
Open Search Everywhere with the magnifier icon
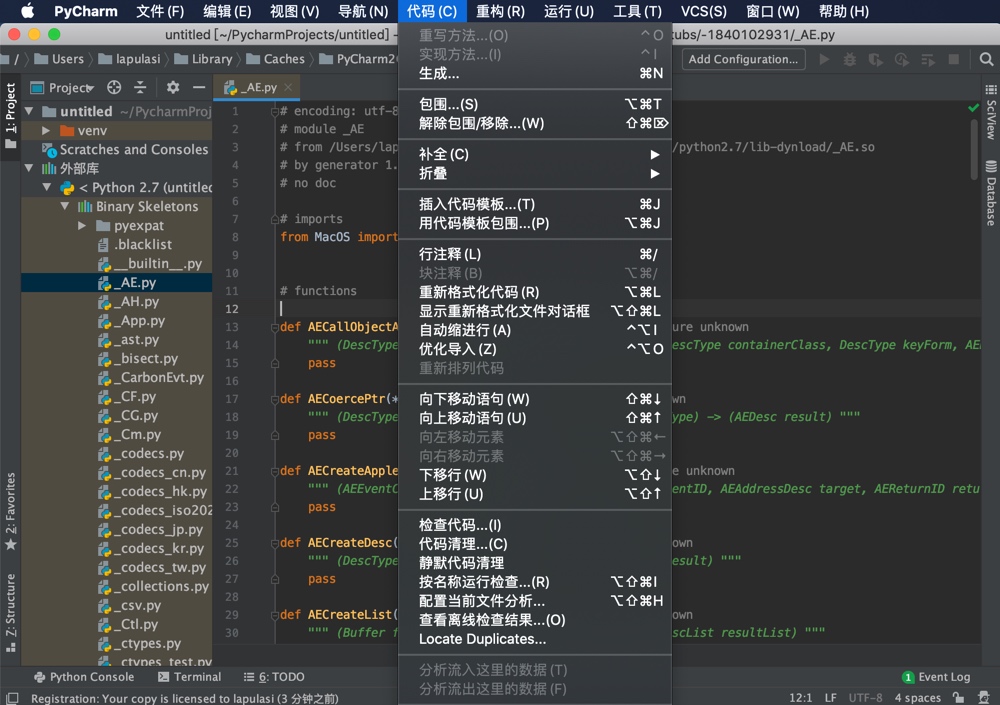pos(984,59)
